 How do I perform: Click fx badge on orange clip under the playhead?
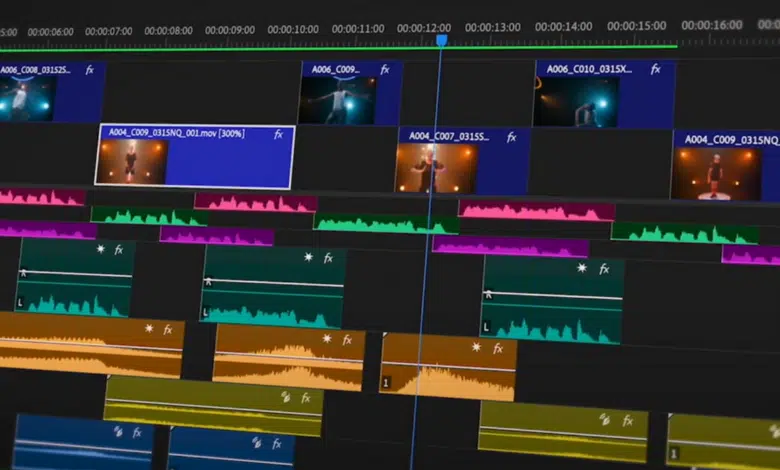498,349
